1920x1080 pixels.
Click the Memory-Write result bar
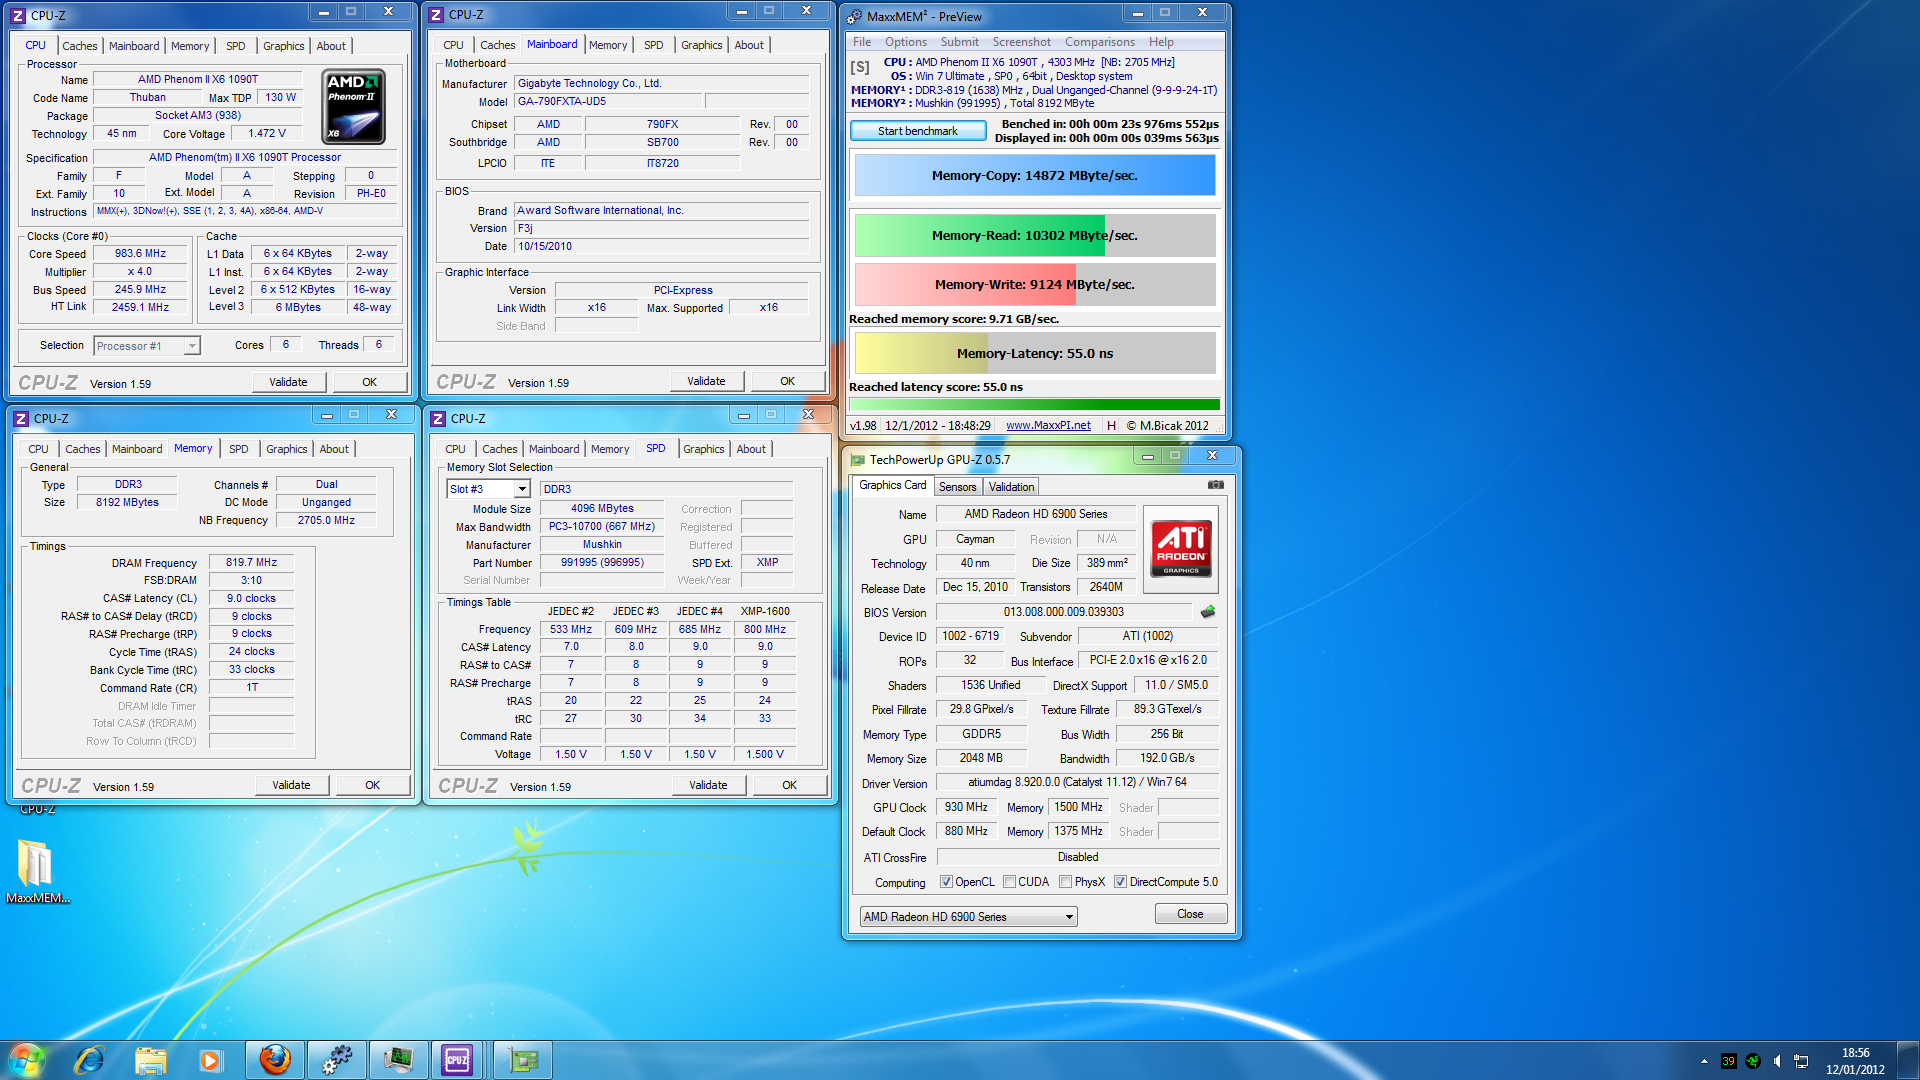(x=1035, y=284)
